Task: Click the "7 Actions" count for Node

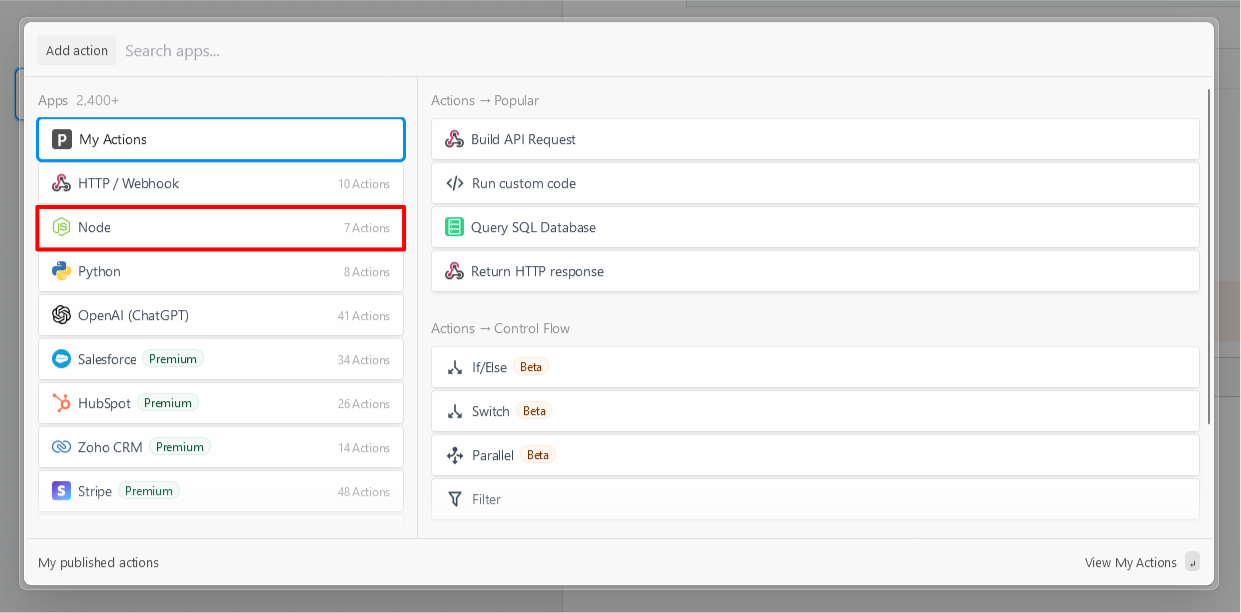Action: [367, 228]
